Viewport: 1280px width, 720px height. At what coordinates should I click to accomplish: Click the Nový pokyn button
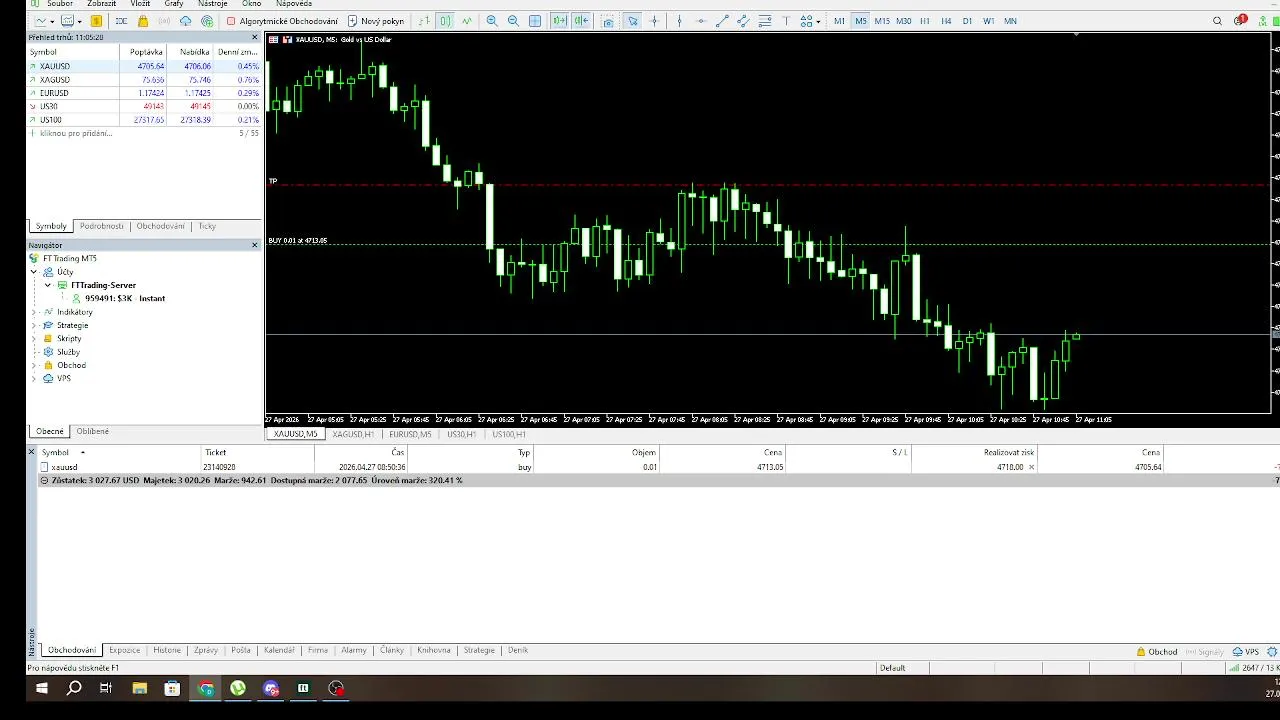point(375,21)
